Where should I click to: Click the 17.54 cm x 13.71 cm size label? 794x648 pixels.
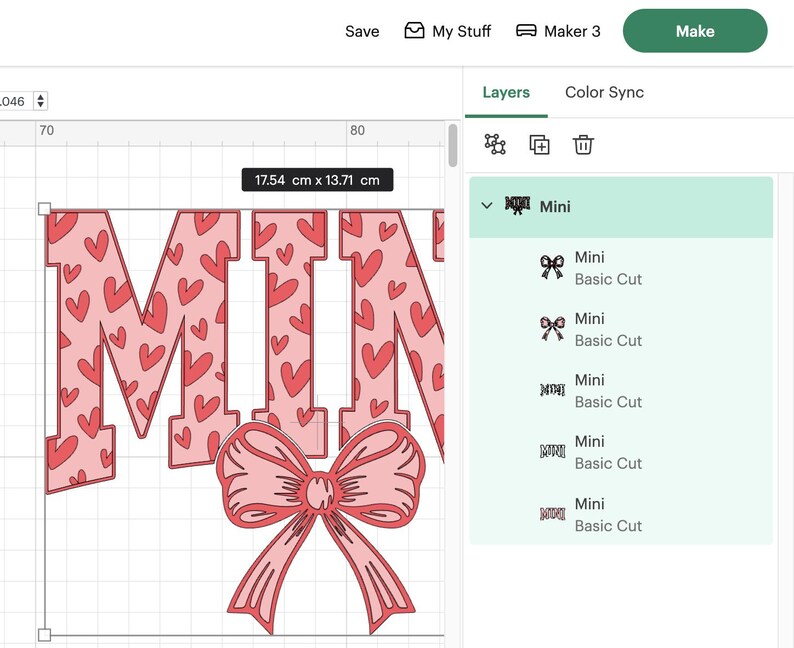[317, 180]
